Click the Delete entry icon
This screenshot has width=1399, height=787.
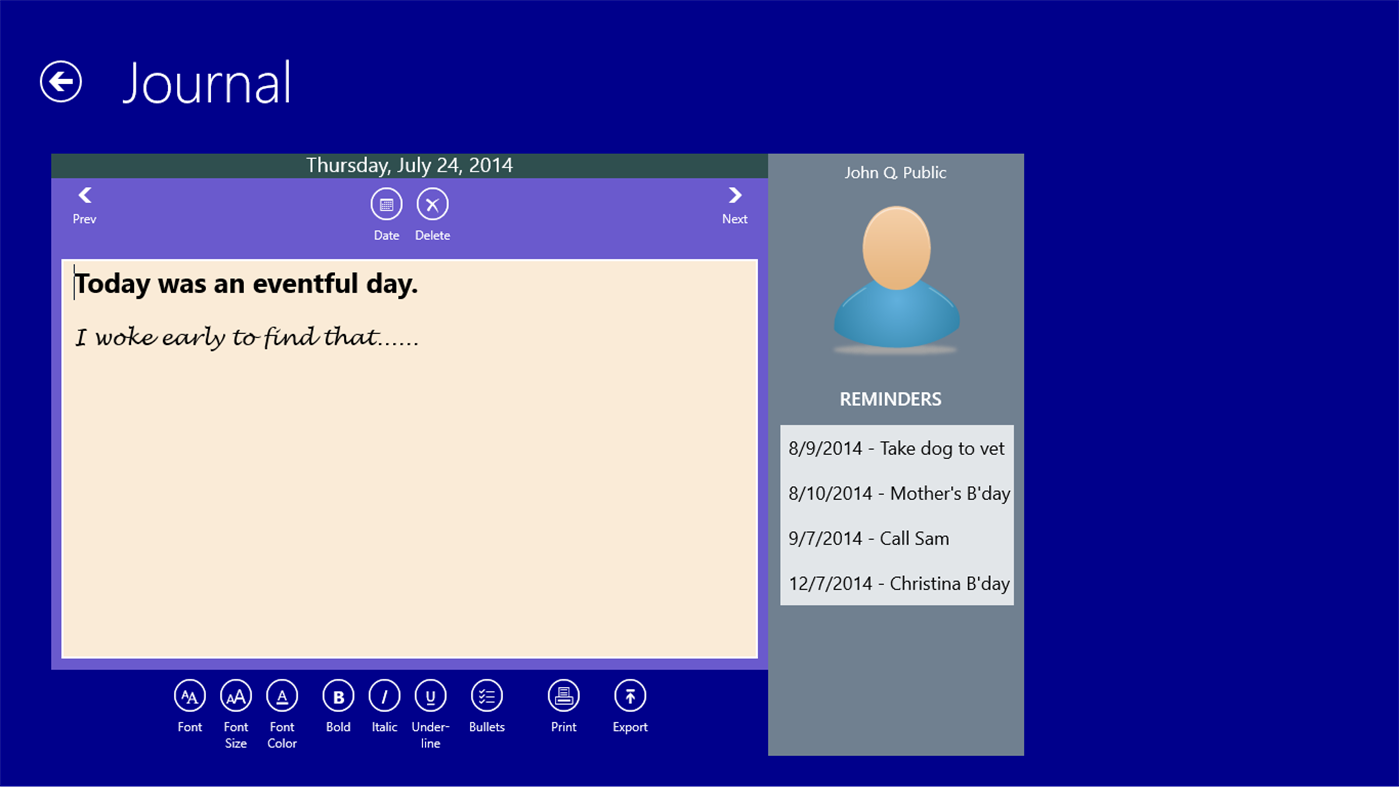pos(432,203)
